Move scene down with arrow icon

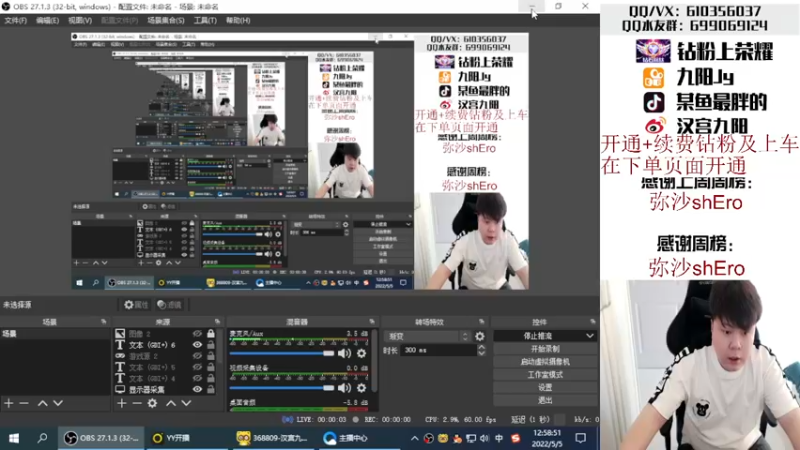tap(58, 403)
